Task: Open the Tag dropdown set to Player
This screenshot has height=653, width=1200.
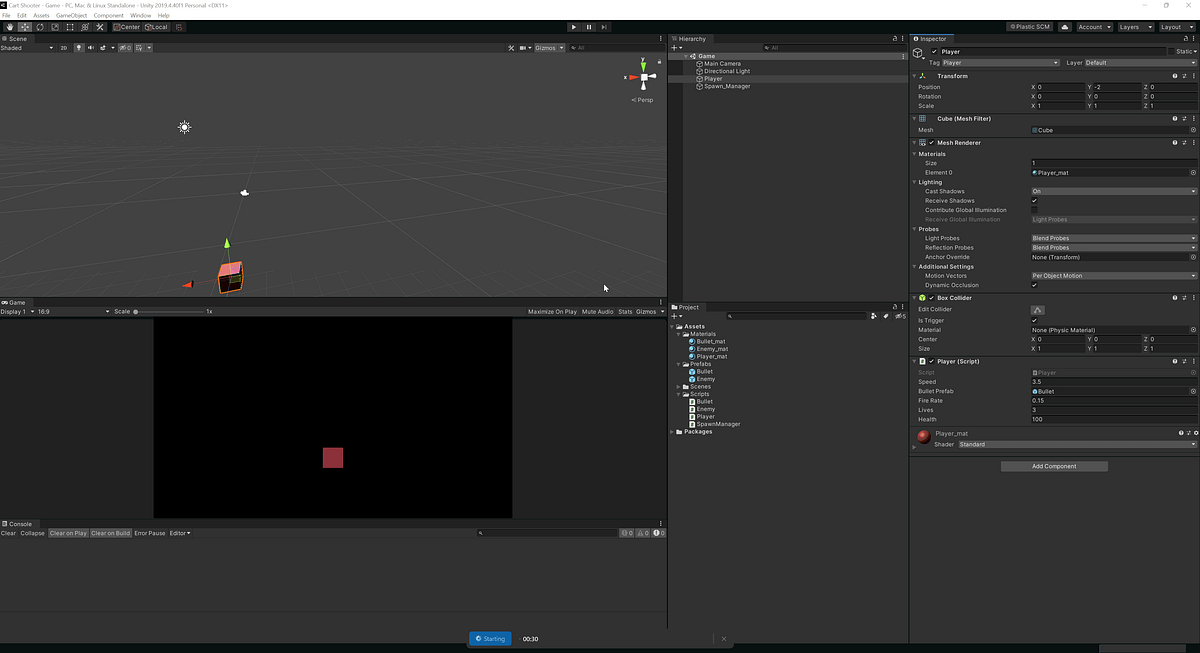Action: (1000, 62)
